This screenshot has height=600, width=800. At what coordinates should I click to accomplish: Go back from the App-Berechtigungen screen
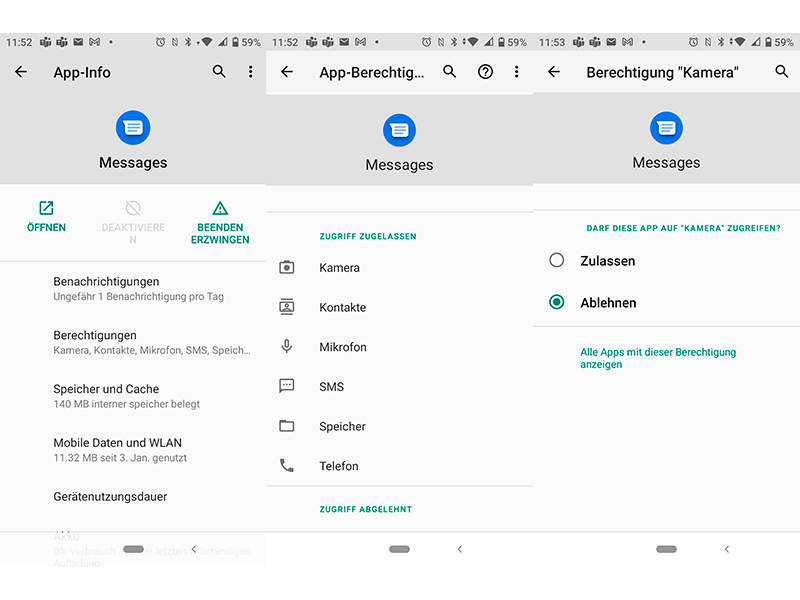(x=287, y=72)
